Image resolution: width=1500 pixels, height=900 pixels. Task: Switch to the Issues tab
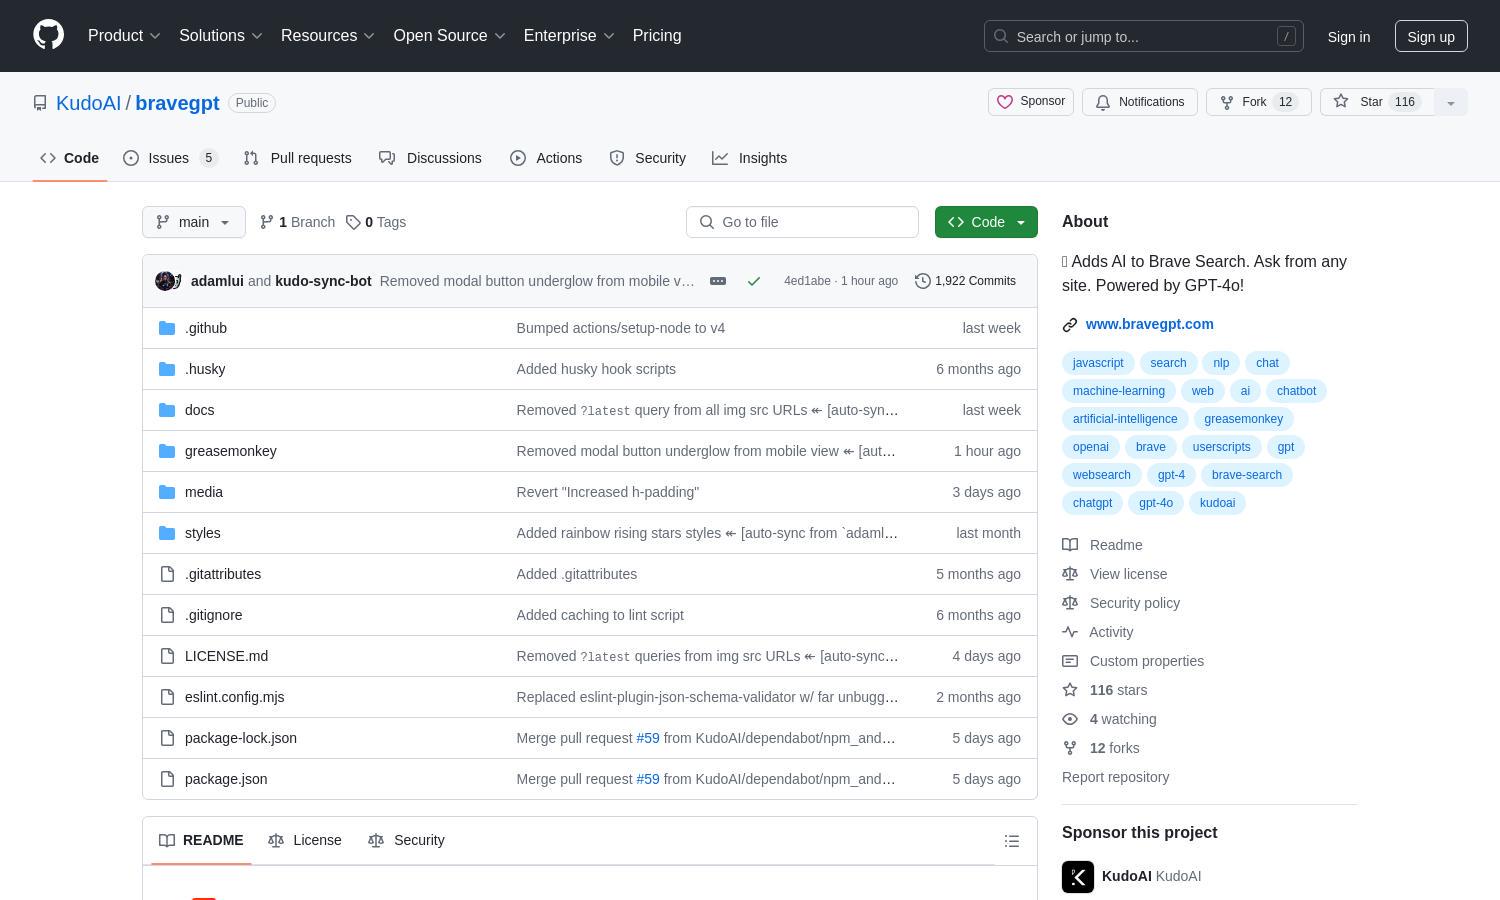point(170,158)
